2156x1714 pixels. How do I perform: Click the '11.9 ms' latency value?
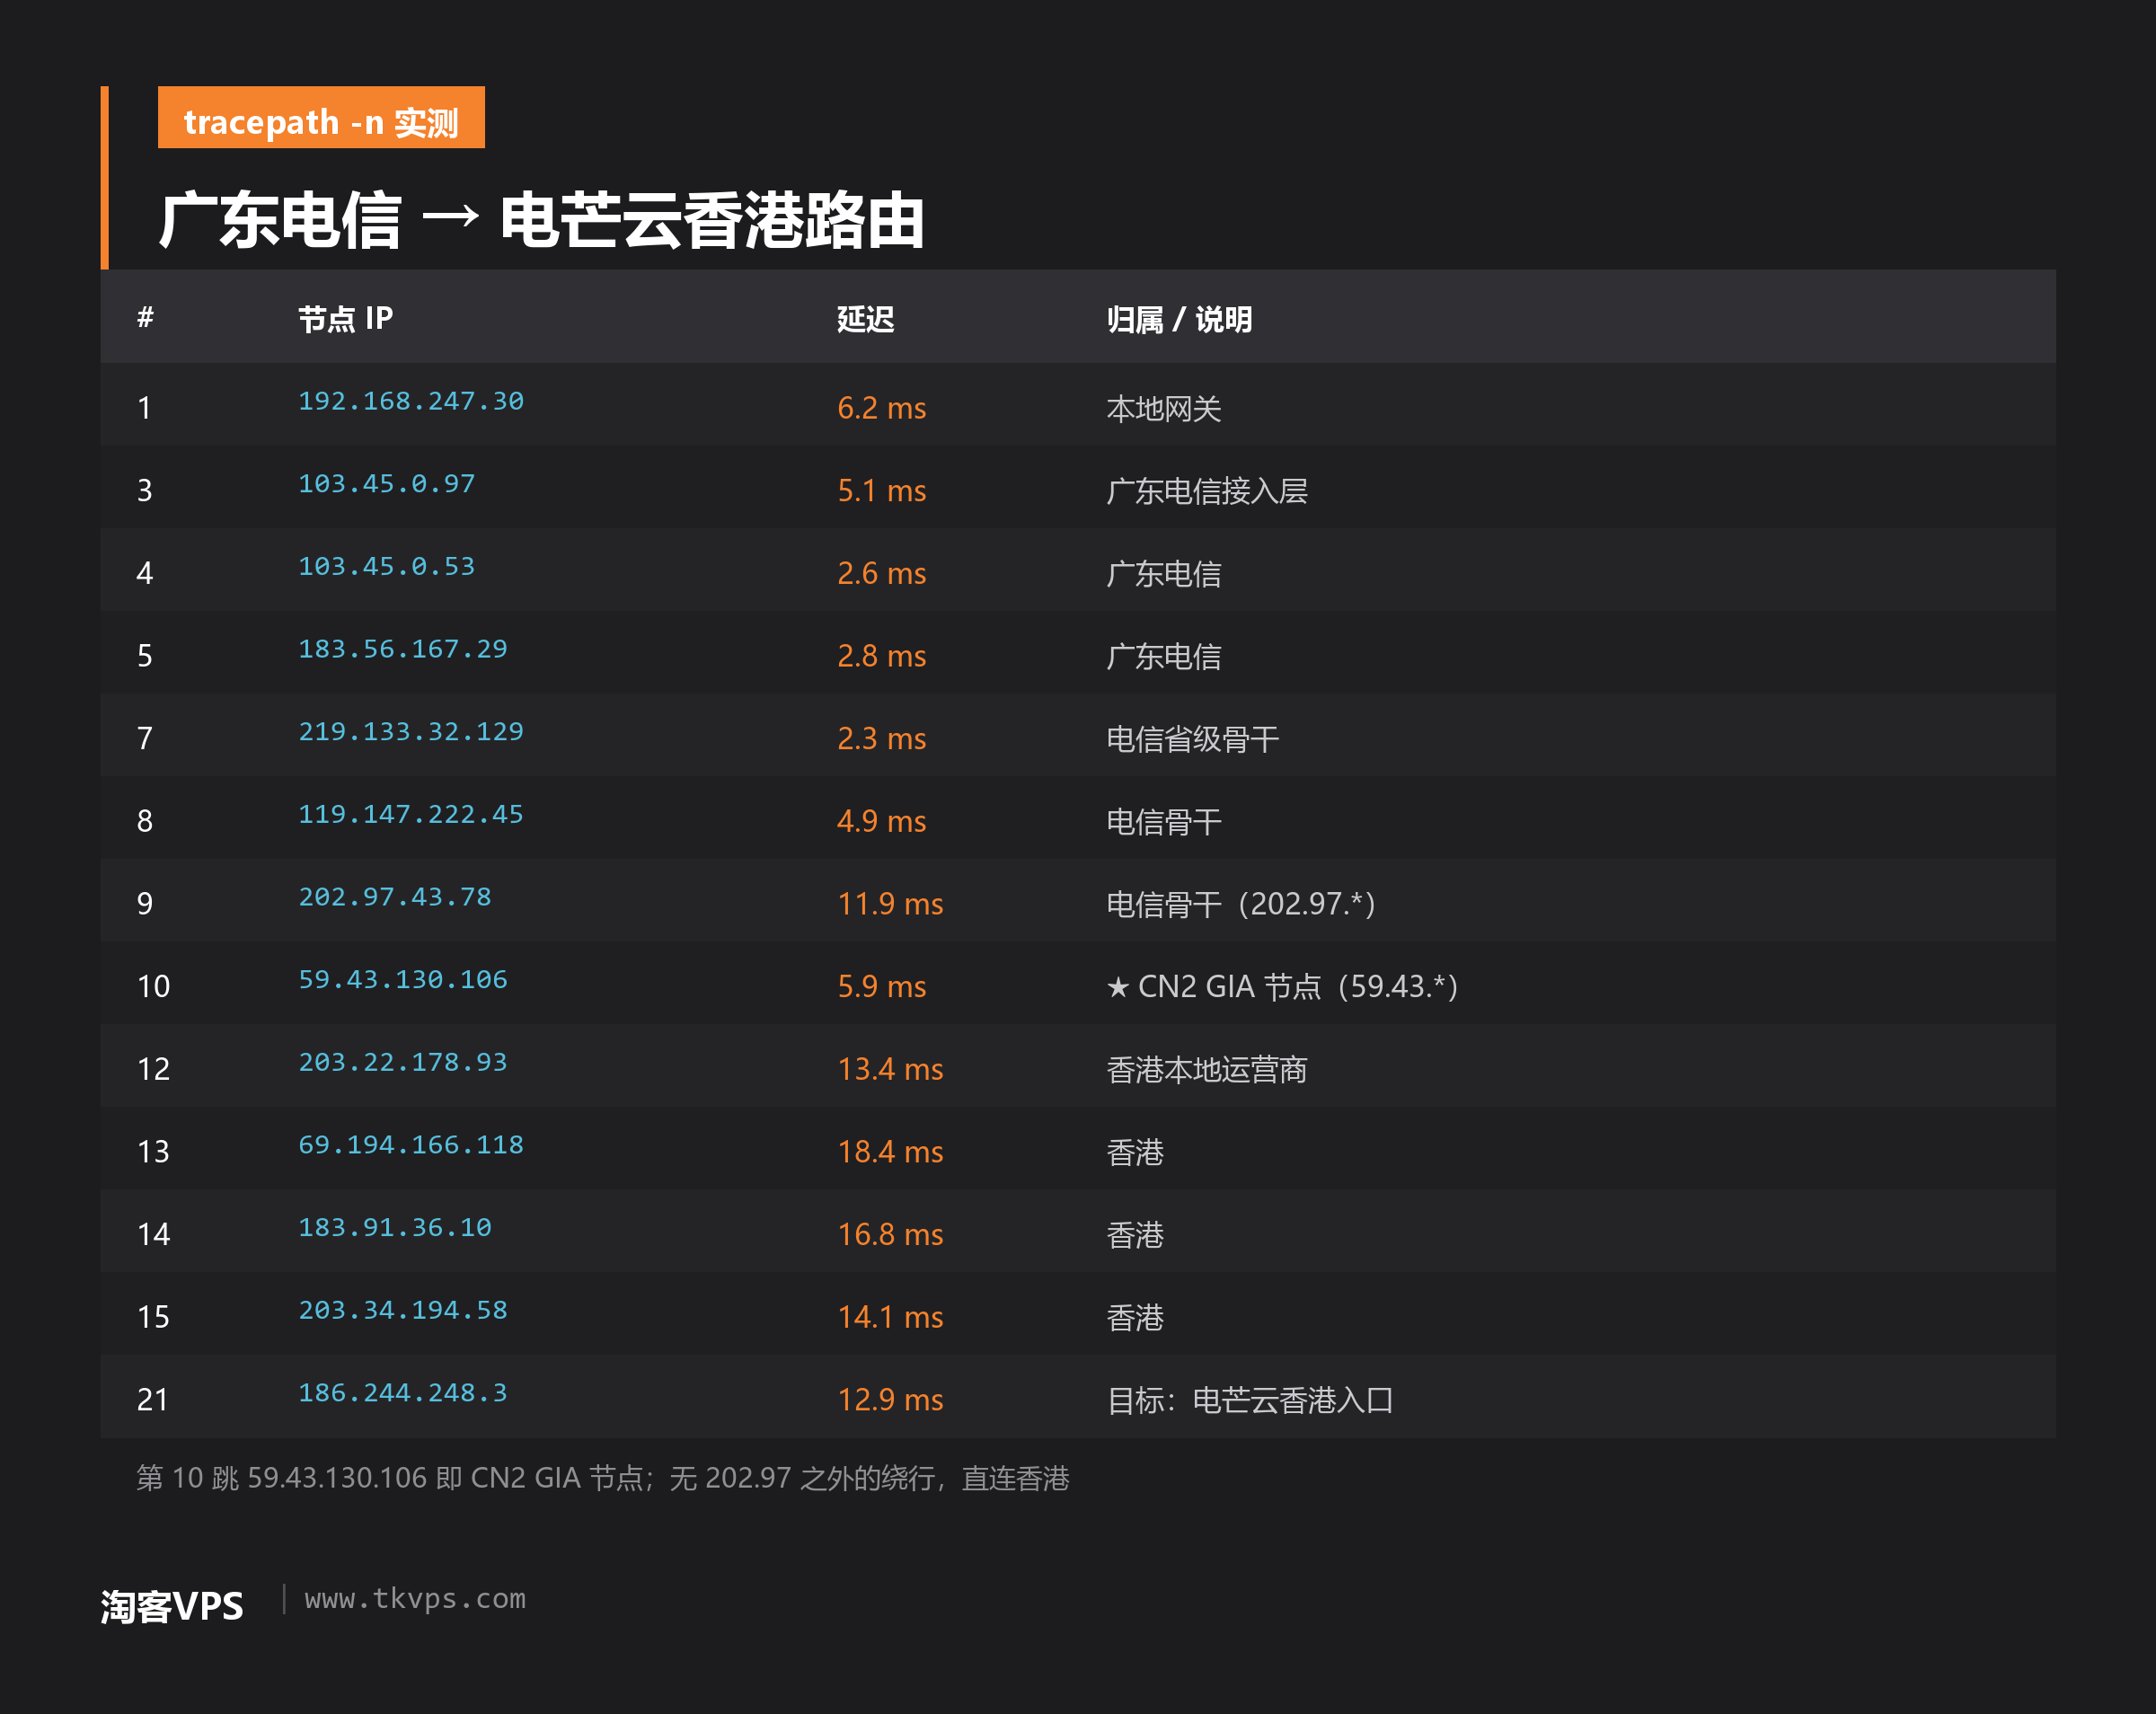pos(890,904)
